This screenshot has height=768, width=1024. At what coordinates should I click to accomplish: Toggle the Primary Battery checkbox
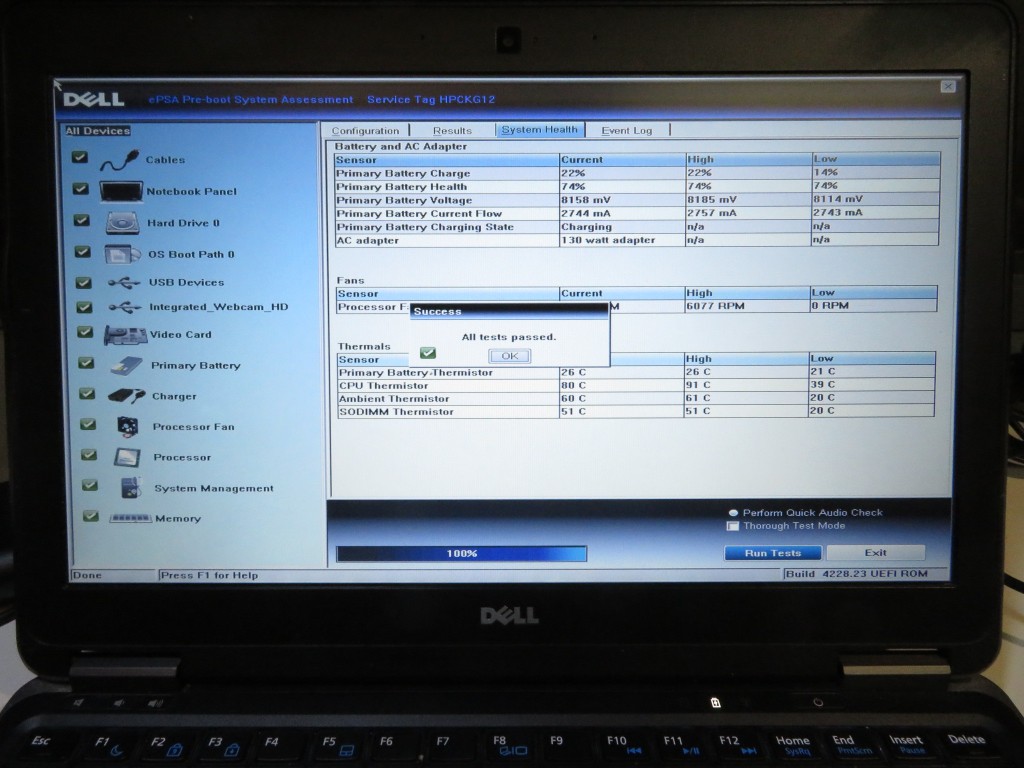pos(86,362)
